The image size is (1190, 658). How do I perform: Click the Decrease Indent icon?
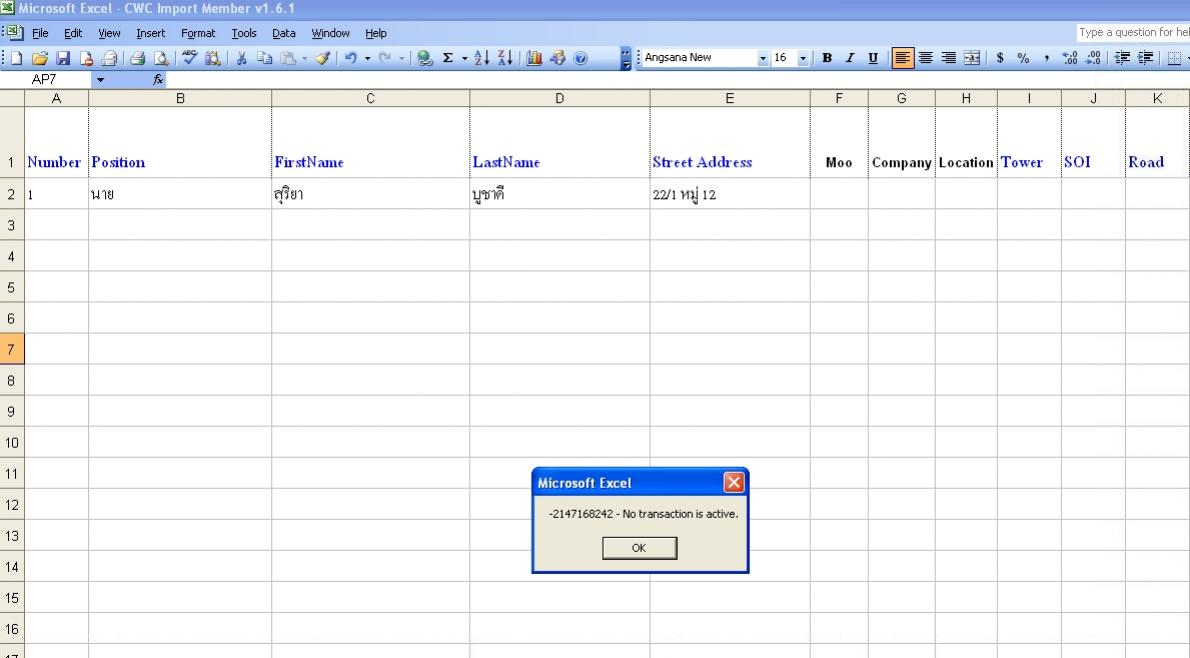1122,58
